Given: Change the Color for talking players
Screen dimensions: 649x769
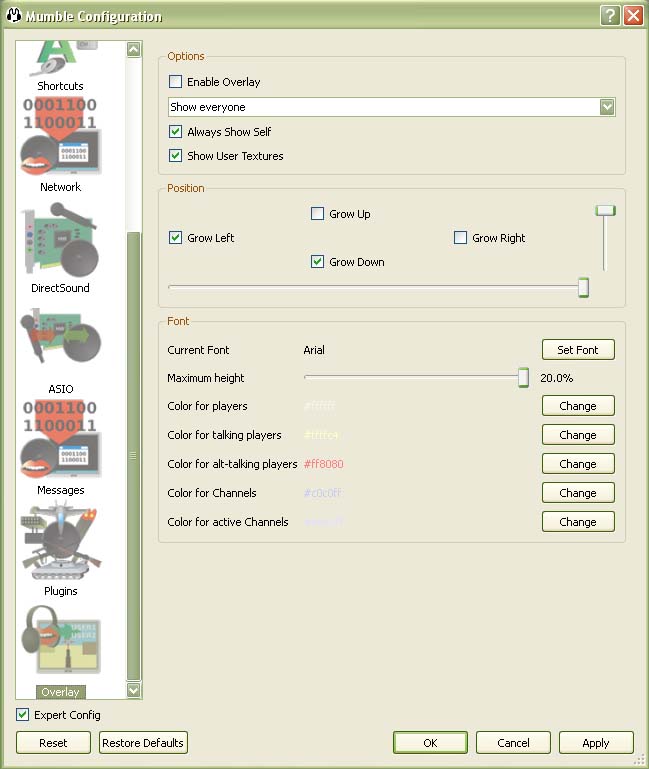Looking at the screenshot, I should pyautogui.click(x=578, y=435).
